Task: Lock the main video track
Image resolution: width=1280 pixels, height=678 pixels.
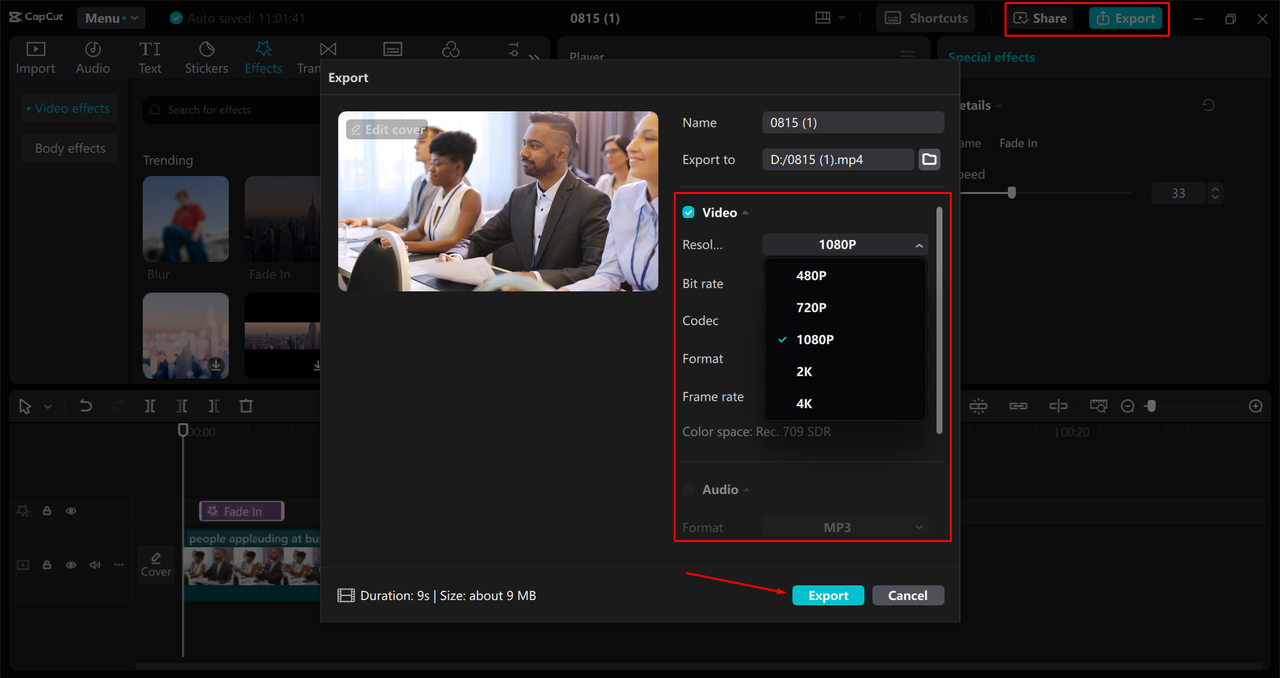Action: click(47, 565)
